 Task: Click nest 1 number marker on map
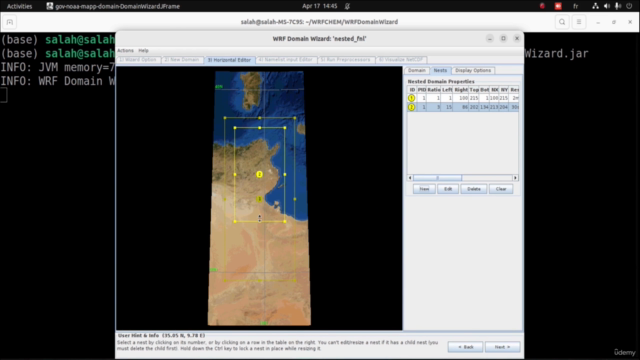259,199
